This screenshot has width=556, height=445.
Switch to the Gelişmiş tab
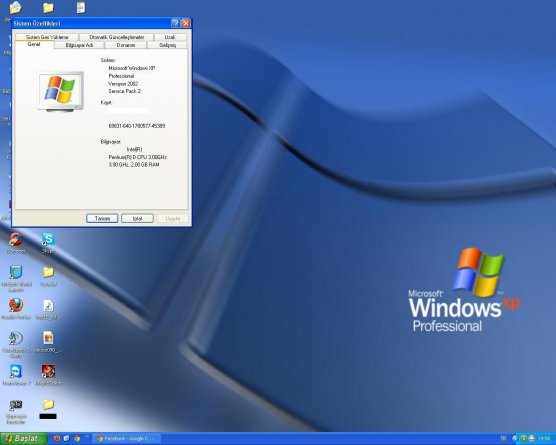167,45
